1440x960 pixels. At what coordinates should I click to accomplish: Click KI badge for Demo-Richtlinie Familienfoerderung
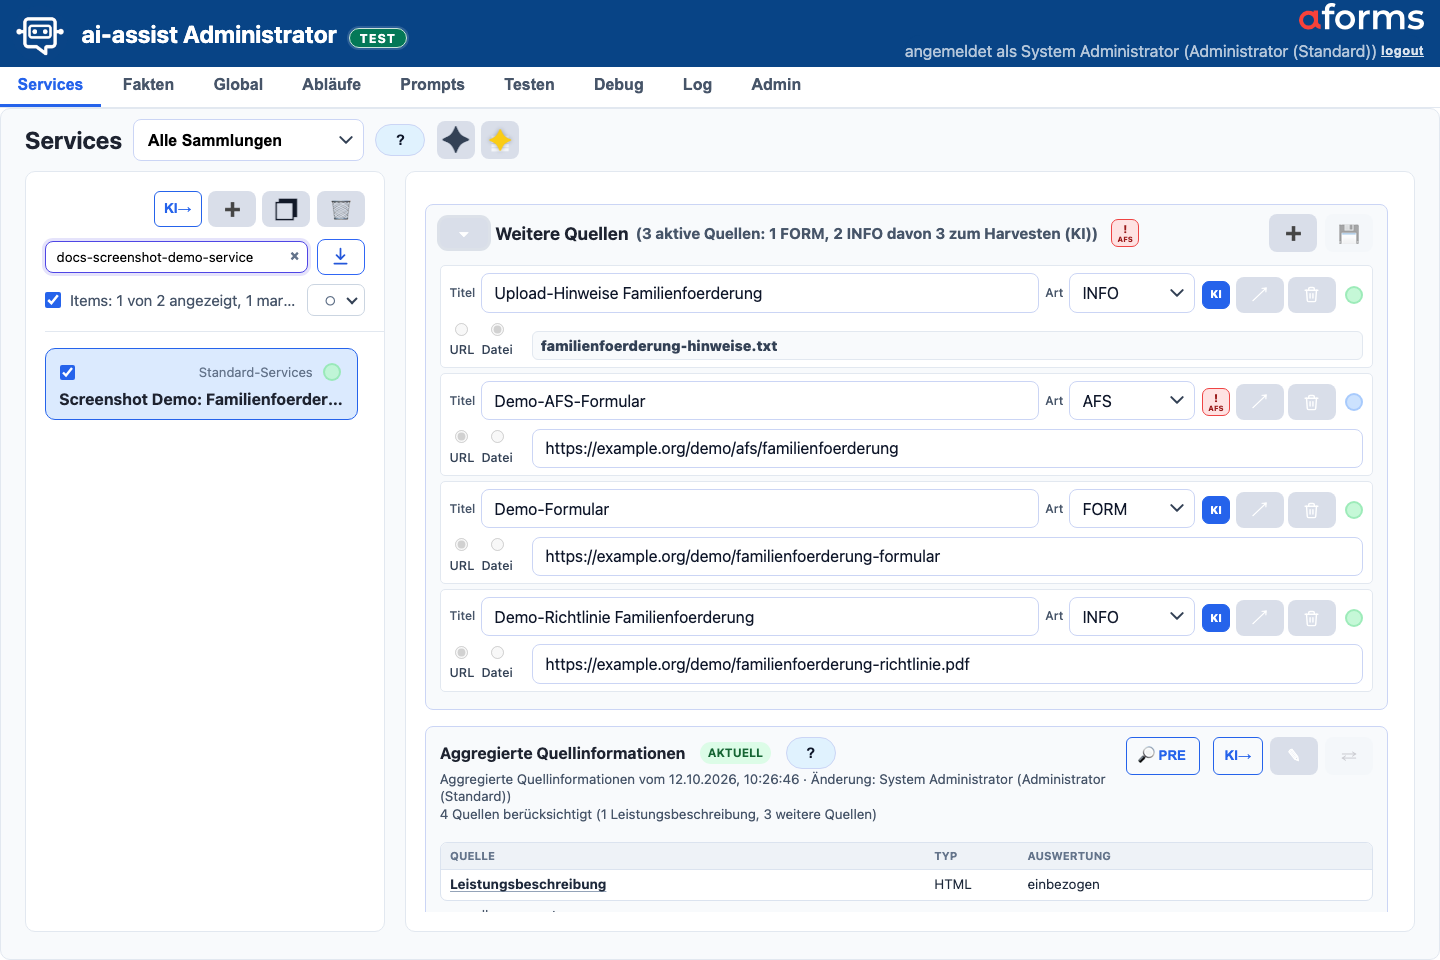[x=1216, y=618]
